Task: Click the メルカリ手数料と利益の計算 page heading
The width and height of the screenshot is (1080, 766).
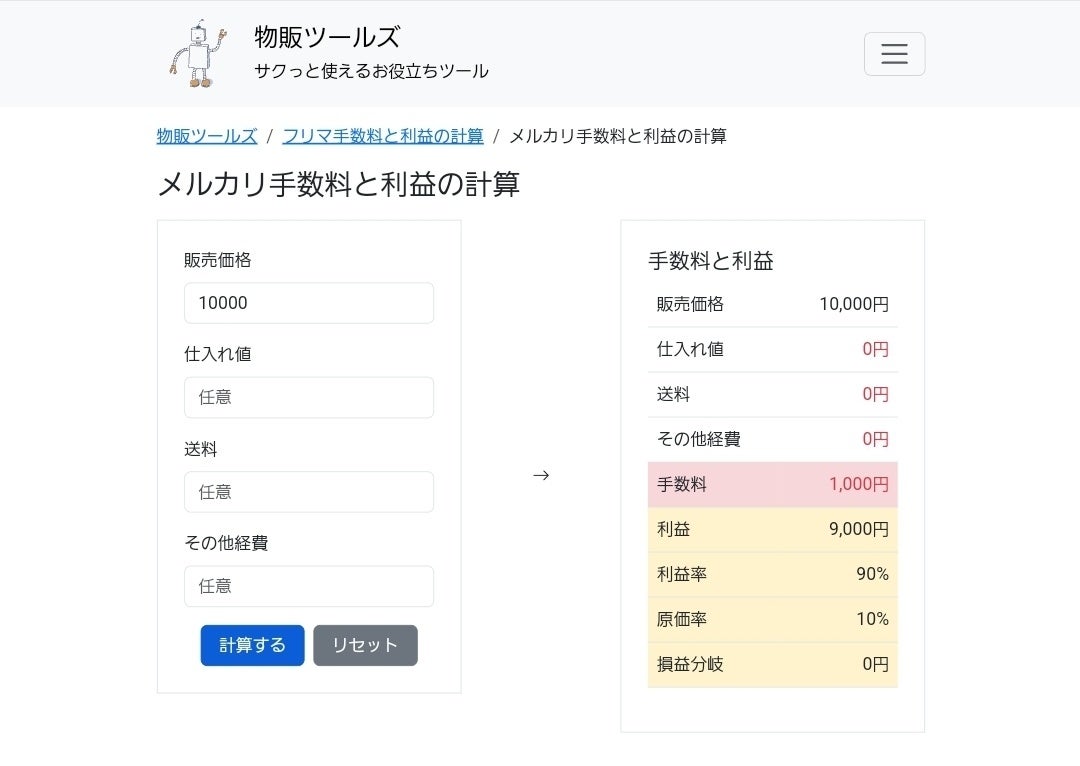Action: (338, 185)
